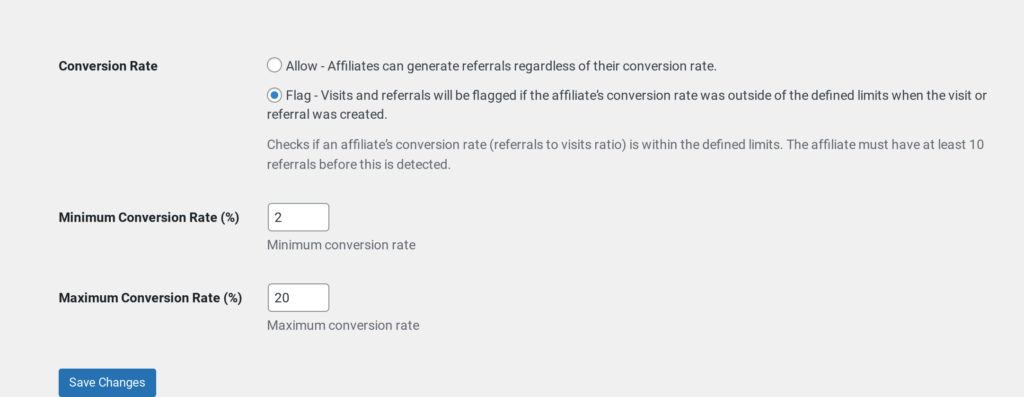
Task: Click the 'referrals before this is detected.' text
Action: tap(359, 165)
